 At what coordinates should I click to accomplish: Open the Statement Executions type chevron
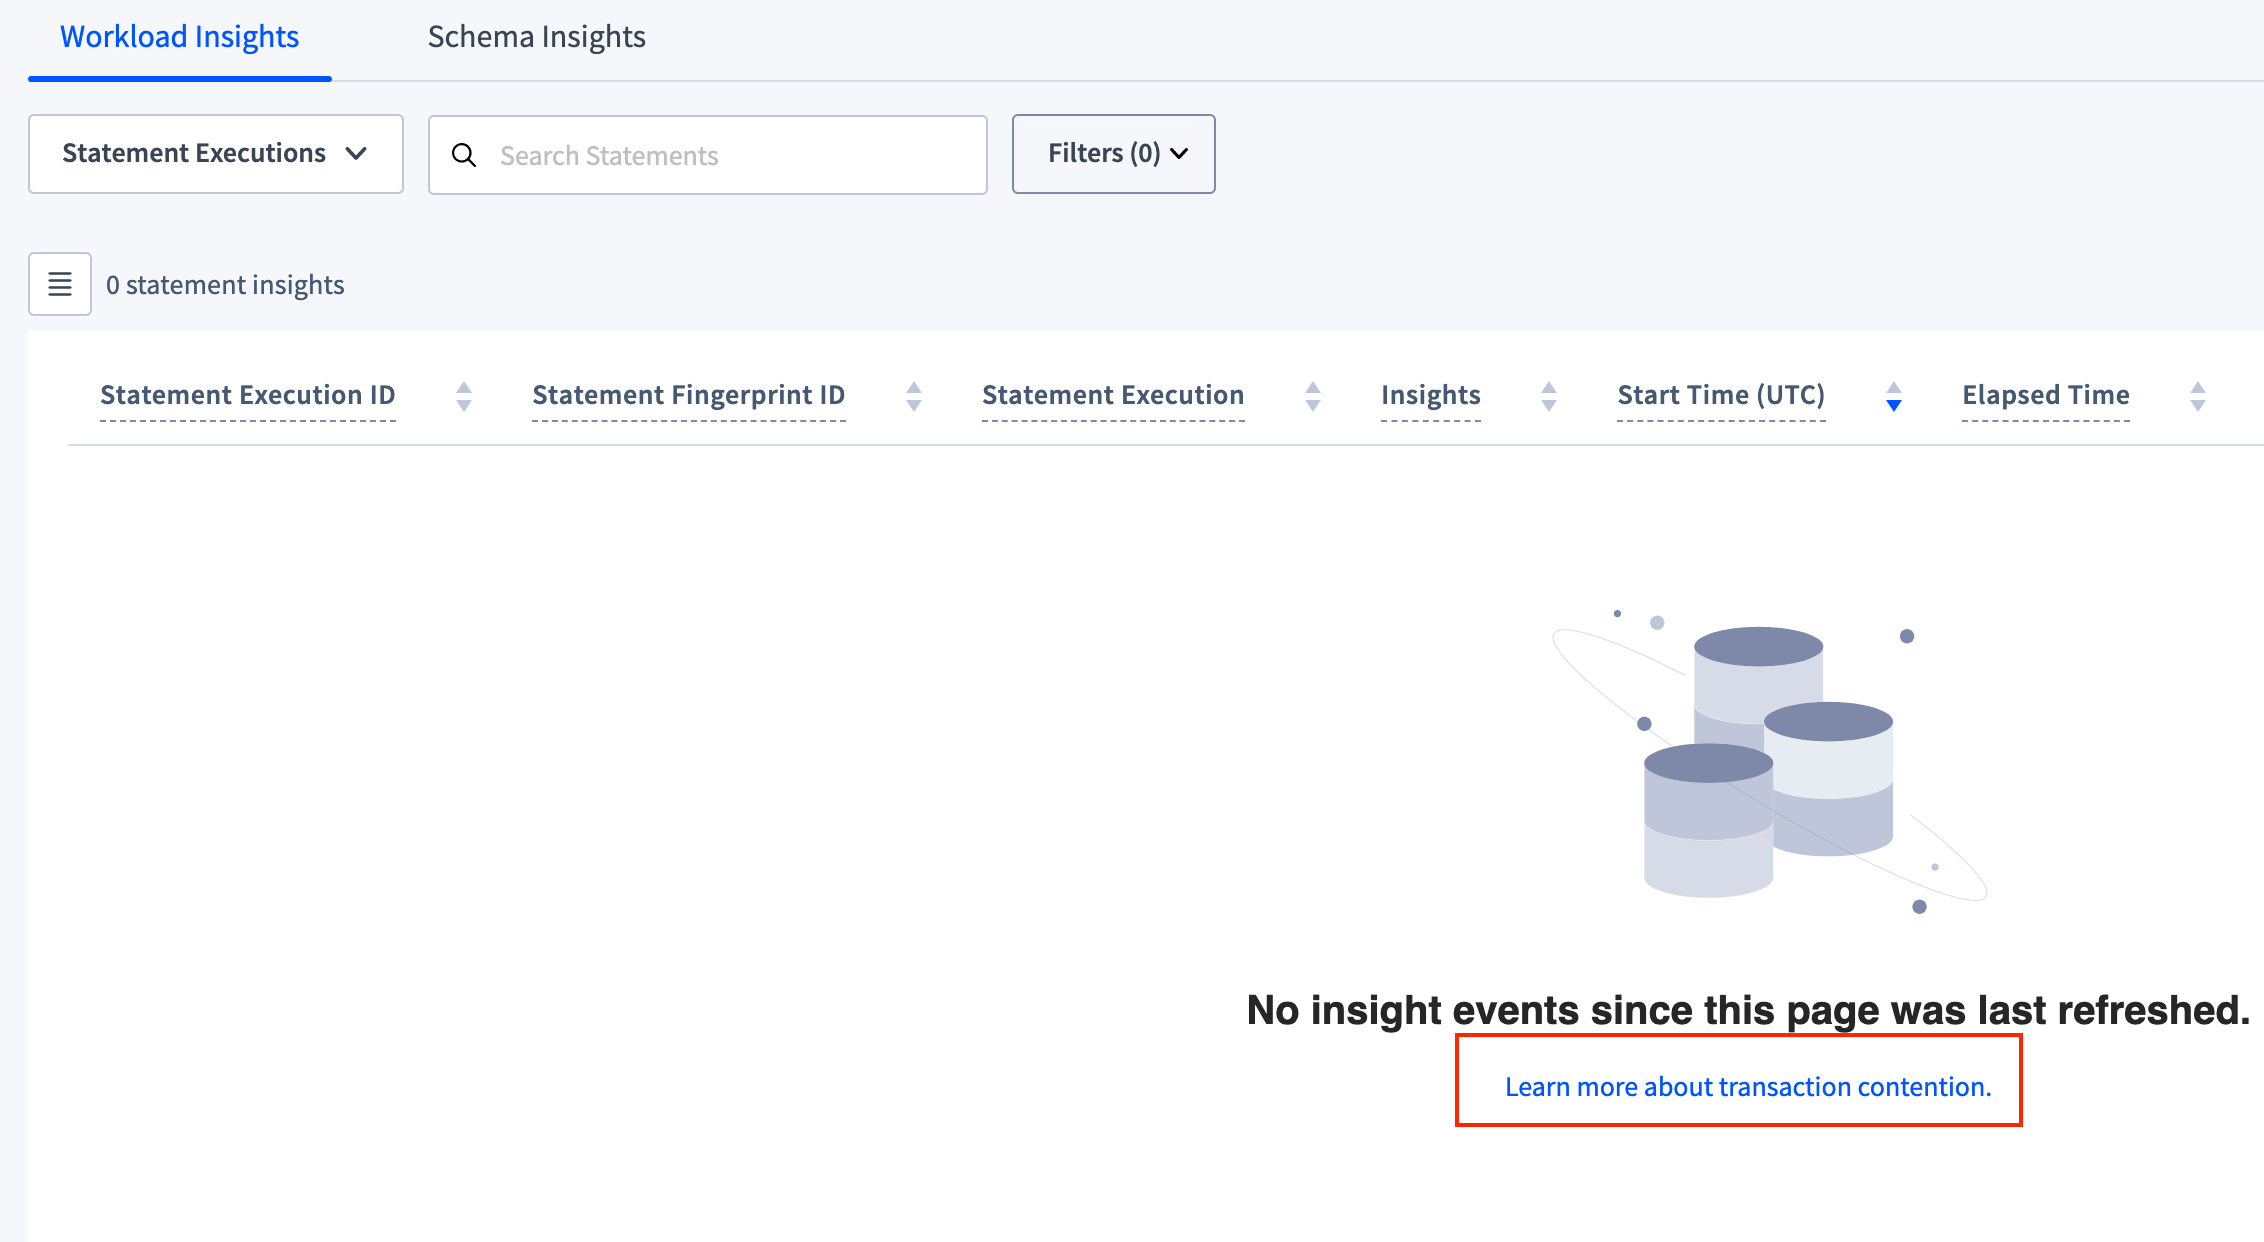tap(357, 155)
